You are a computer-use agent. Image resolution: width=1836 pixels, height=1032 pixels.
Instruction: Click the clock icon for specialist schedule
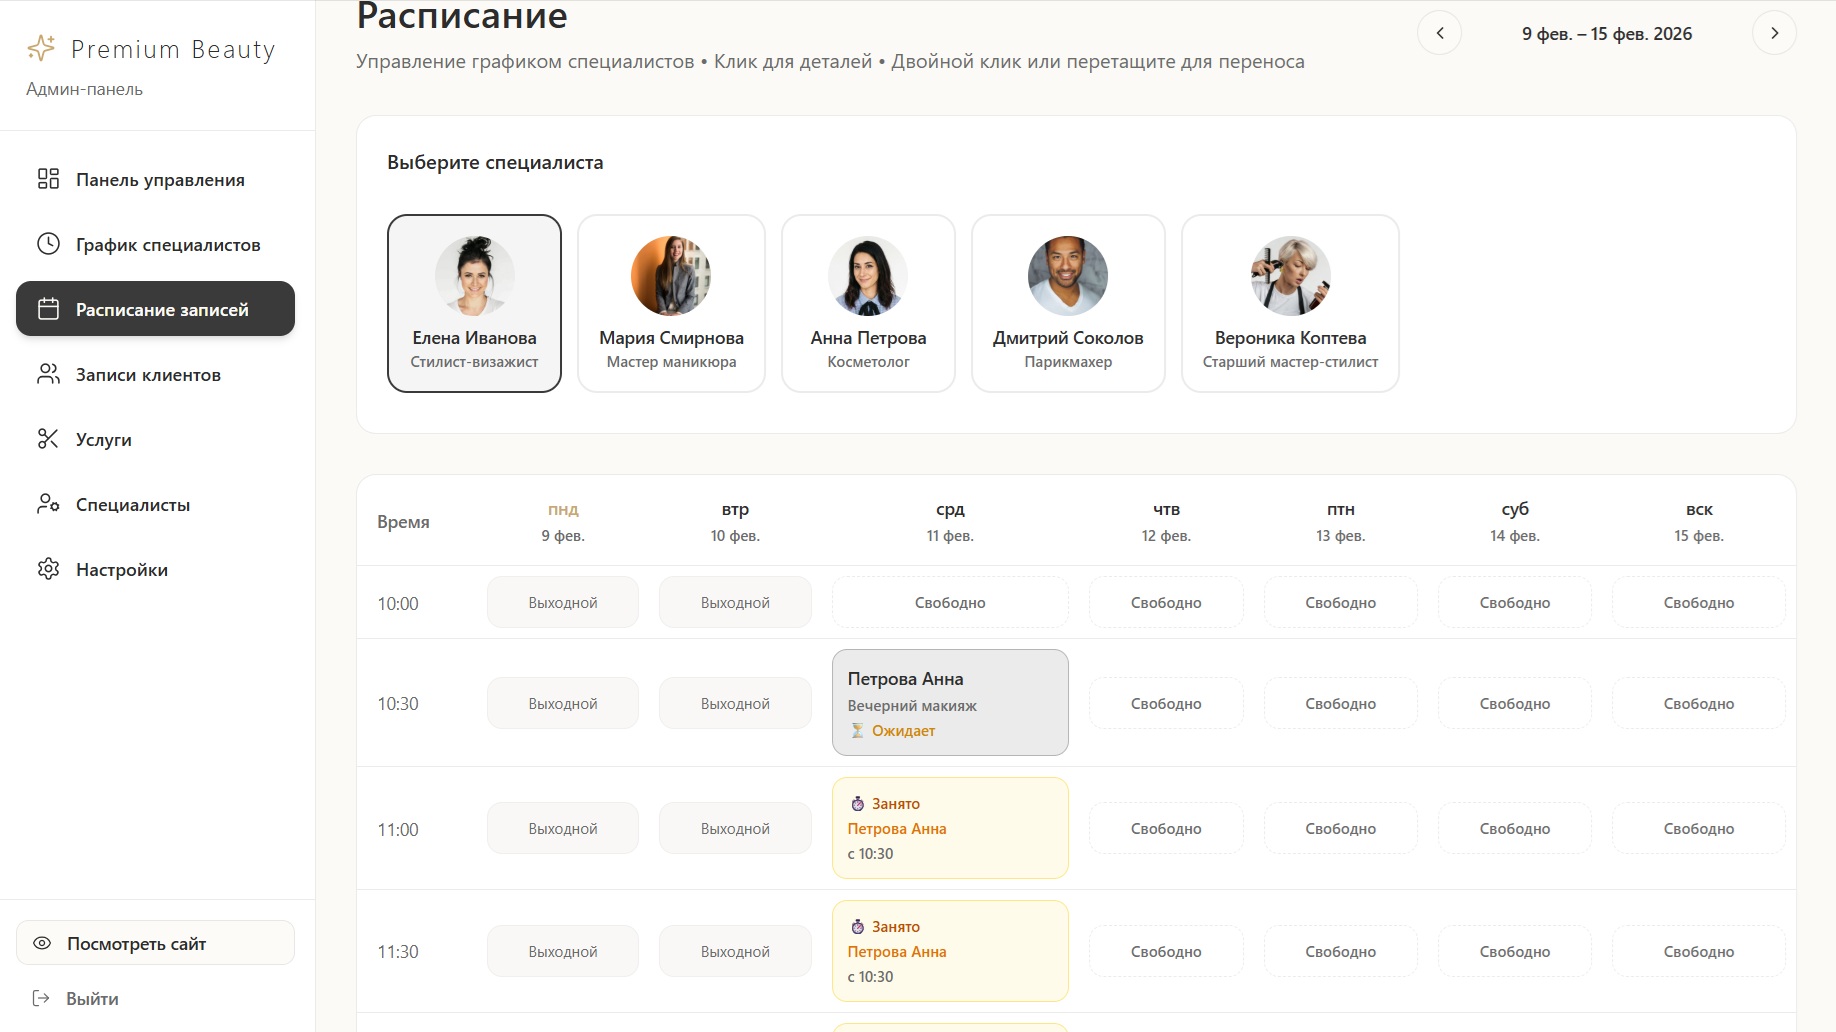(48, 244)
